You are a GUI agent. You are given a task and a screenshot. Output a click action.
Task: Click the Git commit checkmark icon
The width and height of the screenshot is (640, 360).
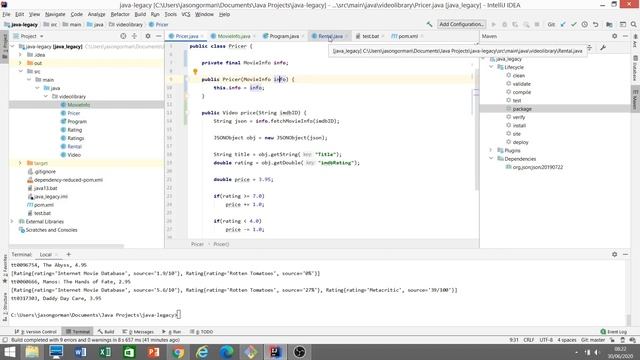click(x=573, y=24)
